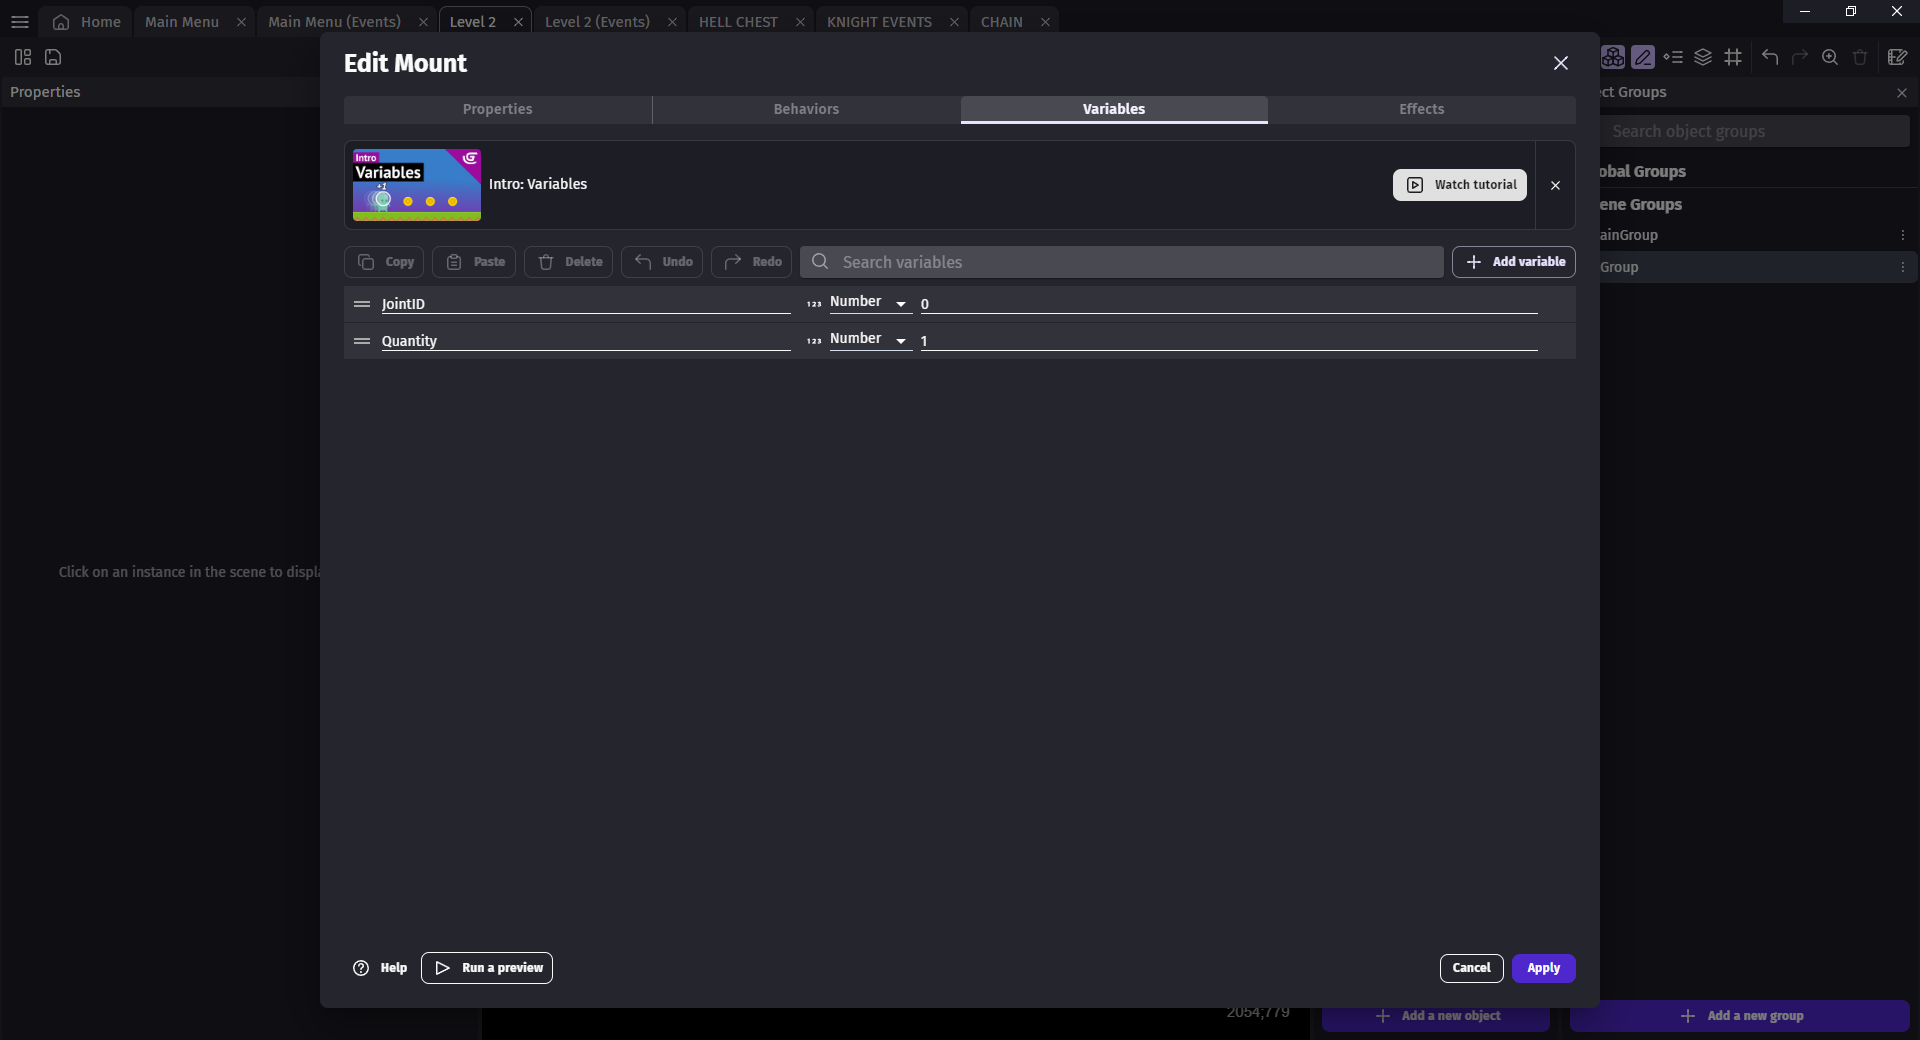The width and height of the screenshot is (1920, 1040).
Task: Open the object groups pencil icon
Action: pyautogui.click(x=1643, y=57)
